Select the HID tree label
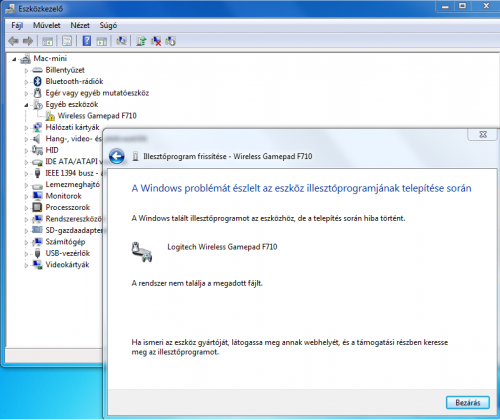The width and height of the screenshot is (500, 420). click(52, 150)
